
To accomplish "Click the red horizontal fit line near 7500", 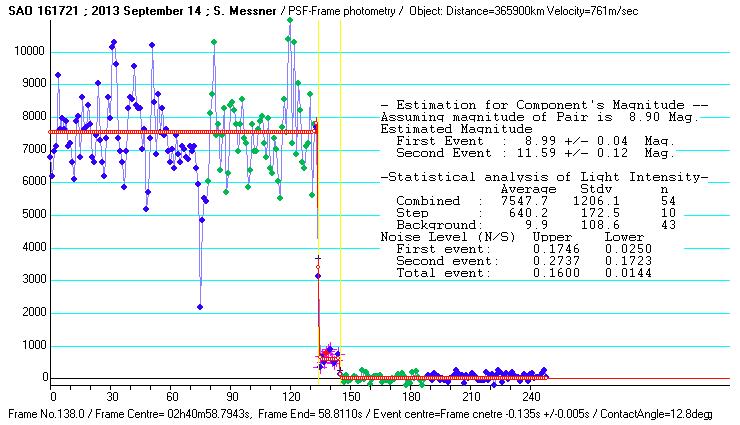I will point(150,132).
